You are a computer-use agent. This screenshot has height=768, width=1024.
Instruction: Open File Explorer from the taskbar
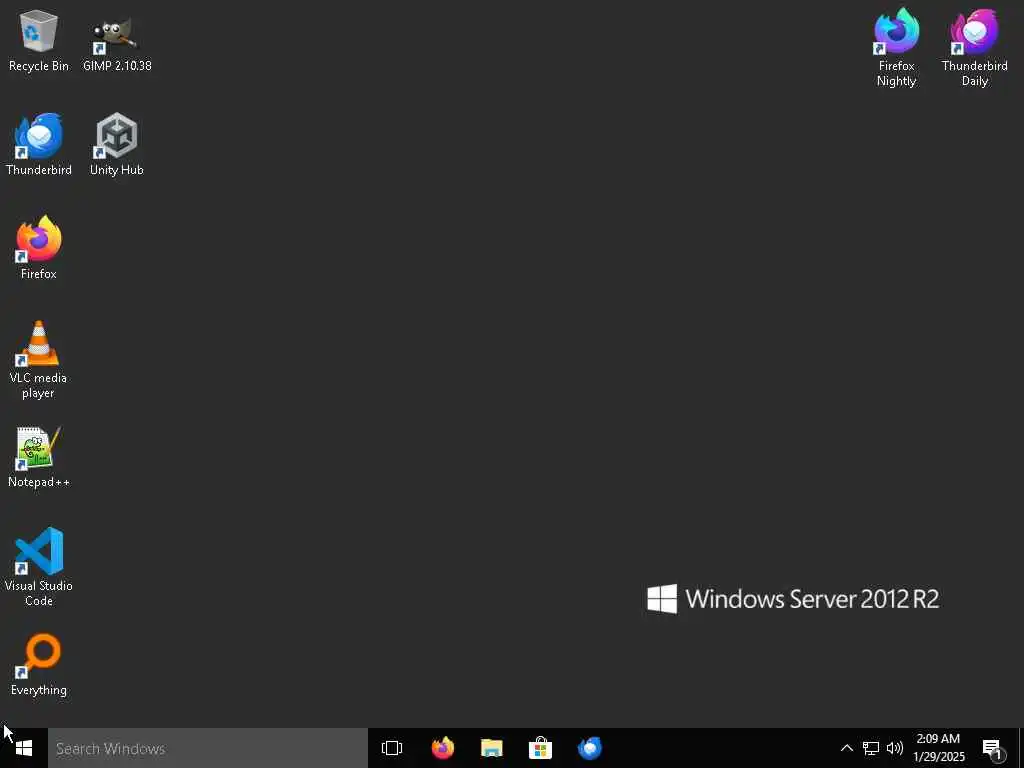(492, 748)
